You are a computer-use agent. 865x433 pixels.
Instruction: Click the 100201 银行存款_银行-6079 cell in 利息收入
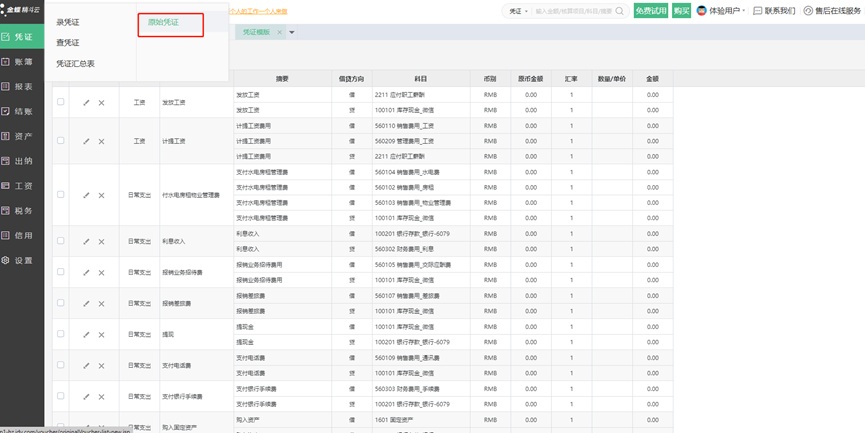[421, 234]
